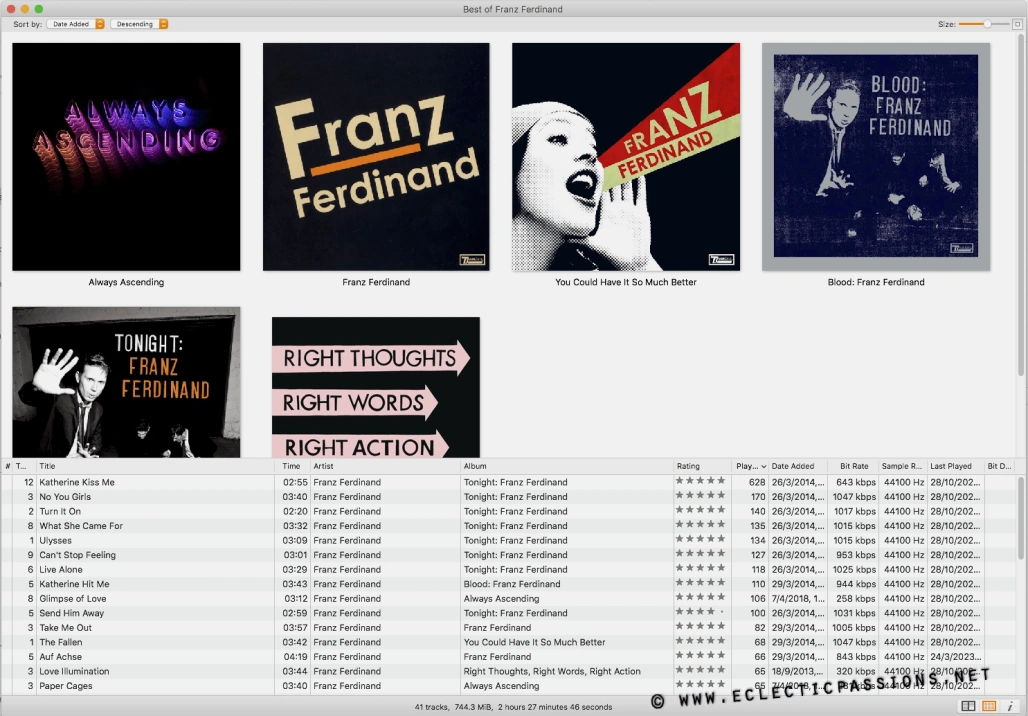Switch to split two-pane view icon

pyautogui.click(x=968, y=706)
